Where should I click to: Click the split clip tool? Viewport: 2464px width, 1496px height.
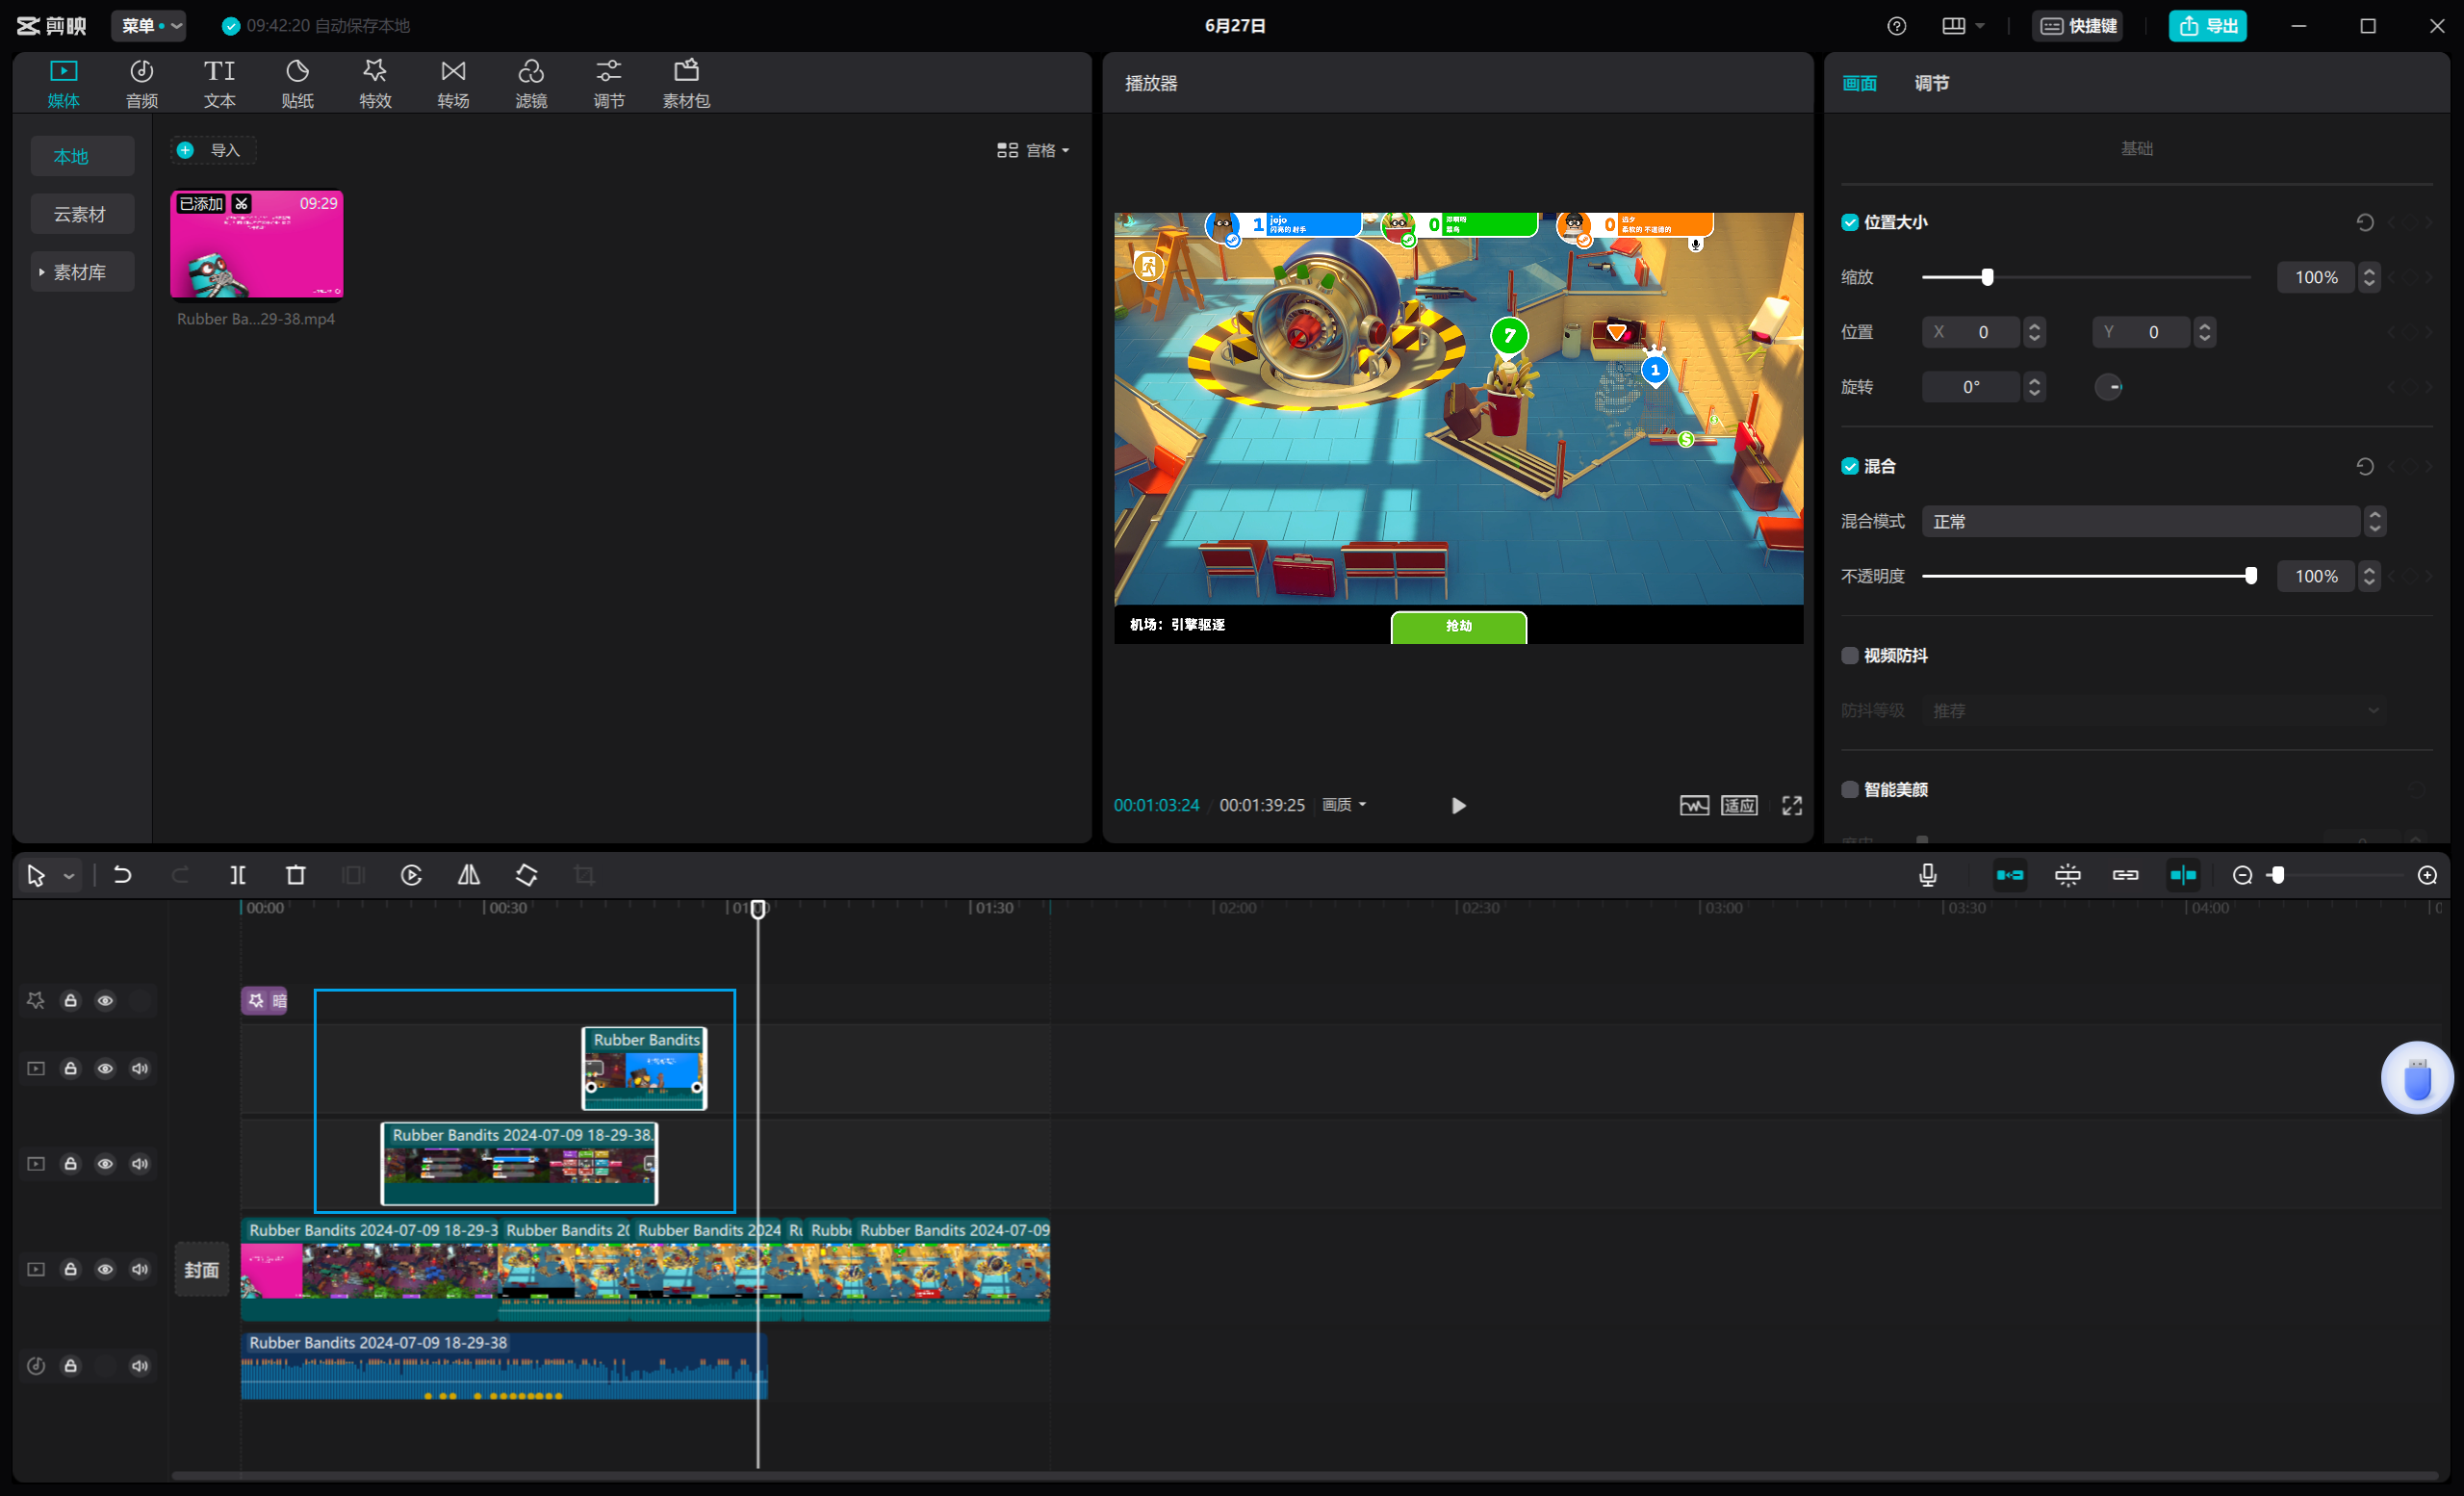[x=238, y=875]
